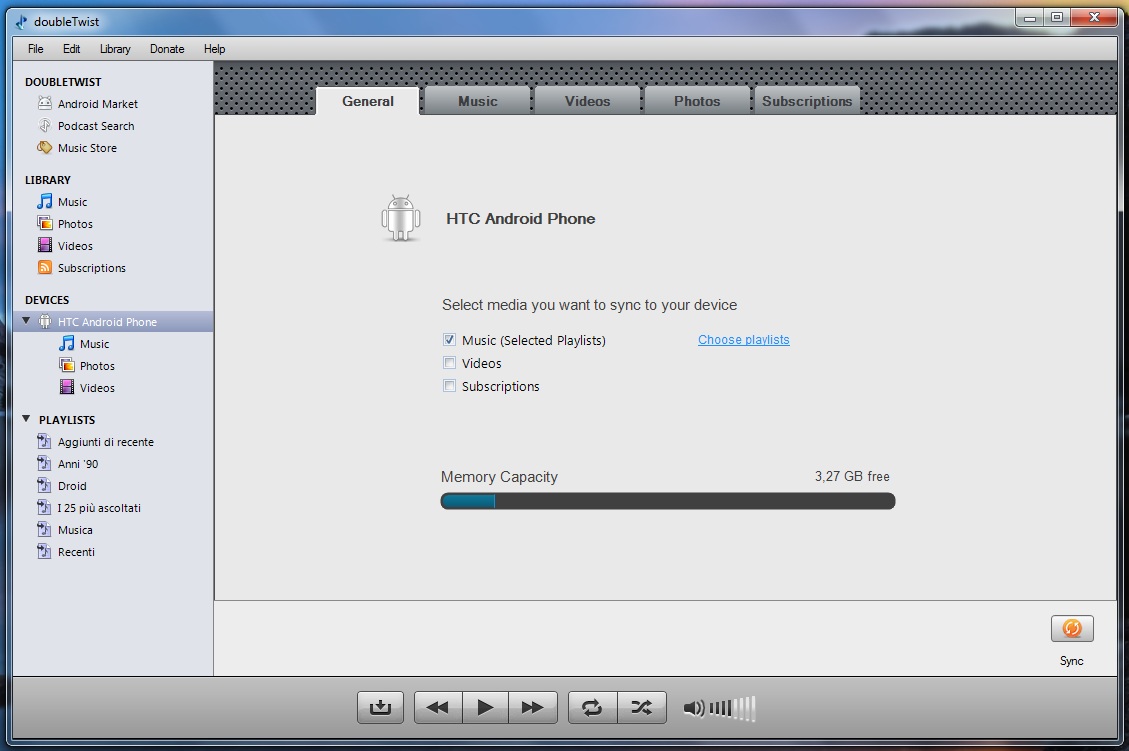Switch to the Photos tab
This screenshot has height=751, width=1129.
click(x=697, y=101)
